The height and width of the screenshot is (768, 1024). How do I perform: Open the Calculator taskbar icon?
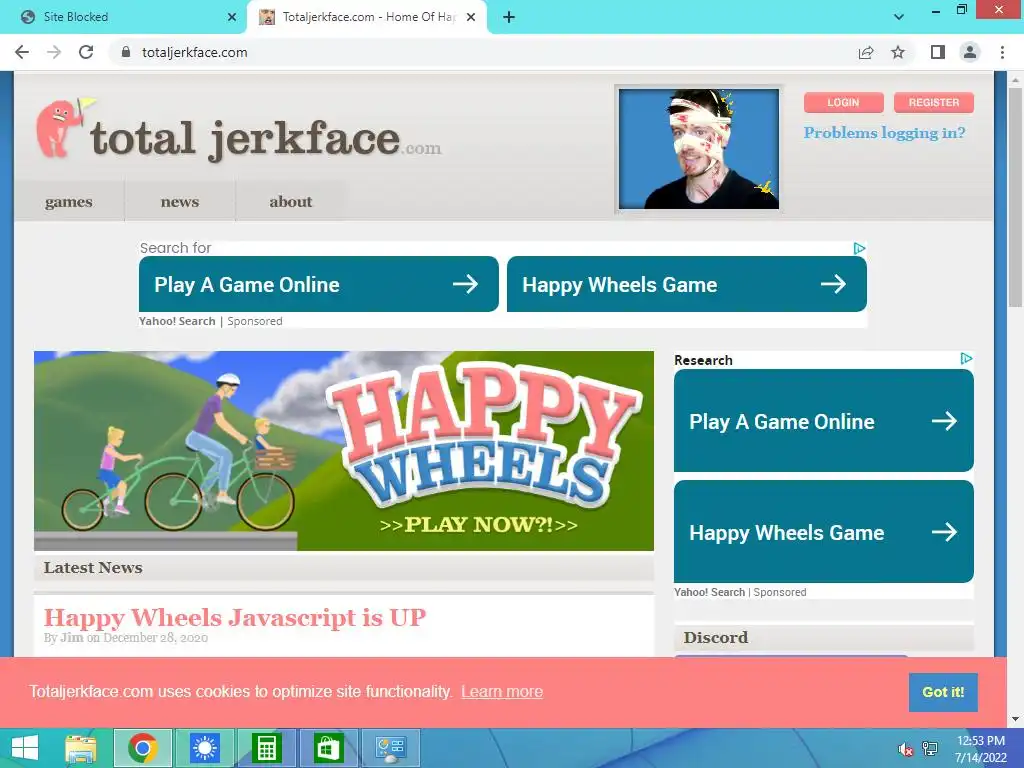266,748
